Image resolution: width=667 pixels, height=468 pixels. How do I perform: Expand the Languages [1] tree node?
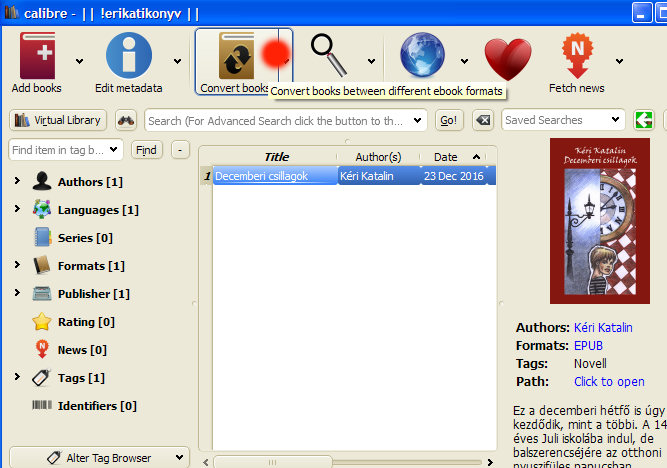point(17,208)
